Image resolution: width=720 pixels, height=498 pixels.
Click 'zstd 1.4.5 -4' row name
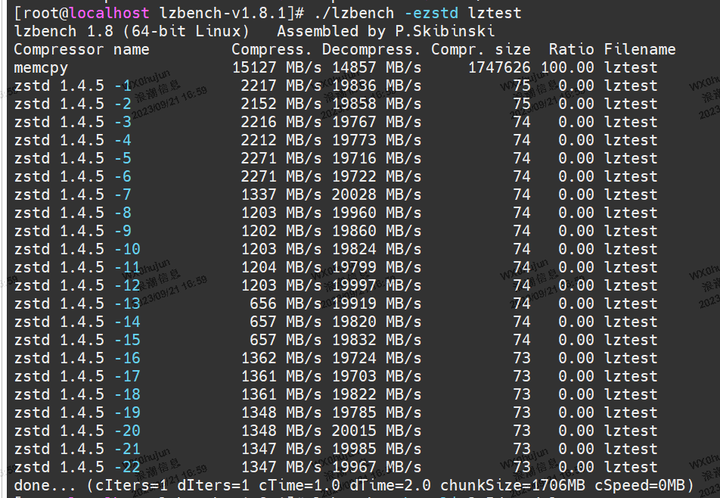point(73,140)
